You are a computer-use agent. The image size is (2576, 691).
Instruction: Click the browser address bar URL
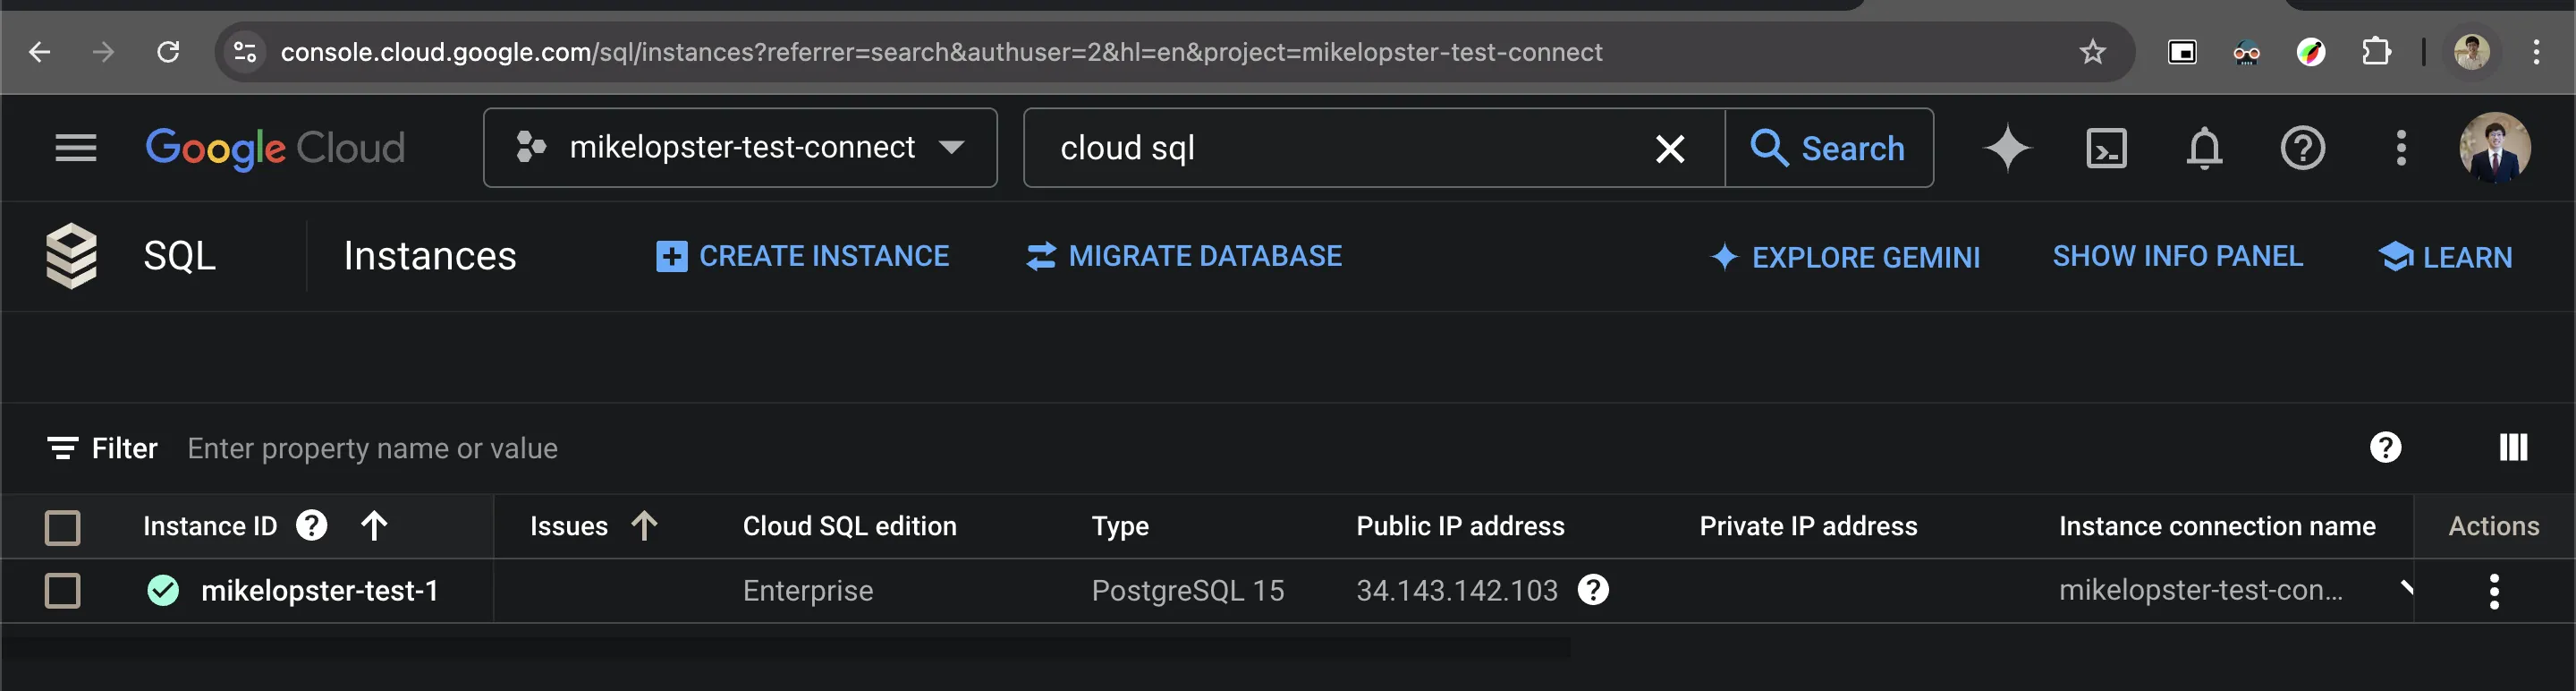pos(941,52)
